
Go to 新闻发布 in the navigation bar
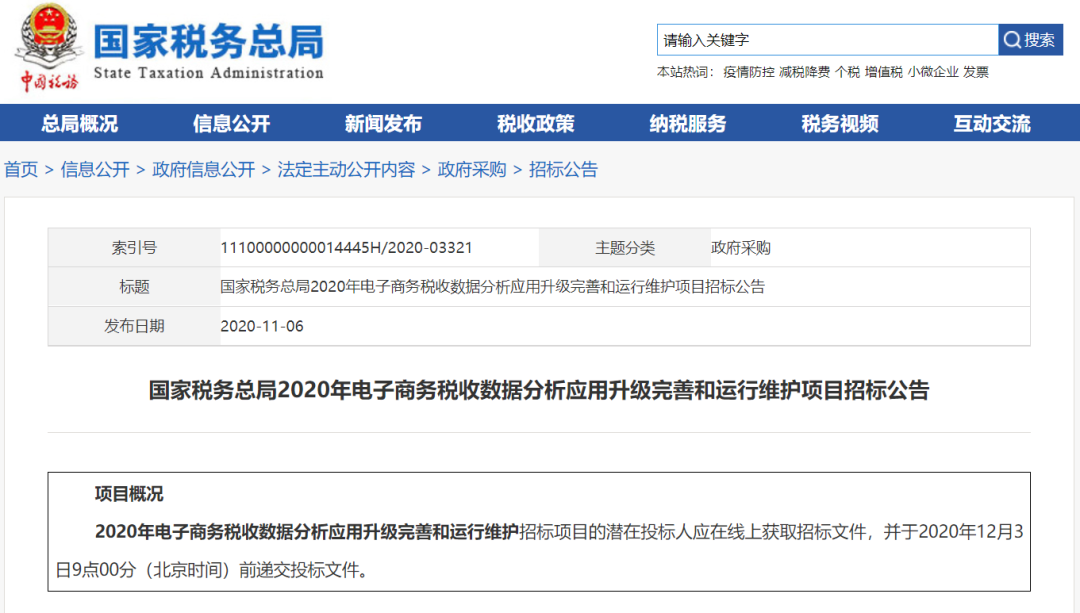(383, 124)
